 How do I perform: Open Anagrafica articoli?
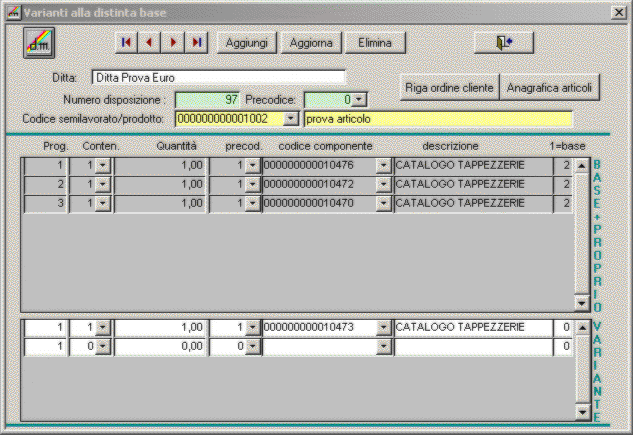coord(549,87)
